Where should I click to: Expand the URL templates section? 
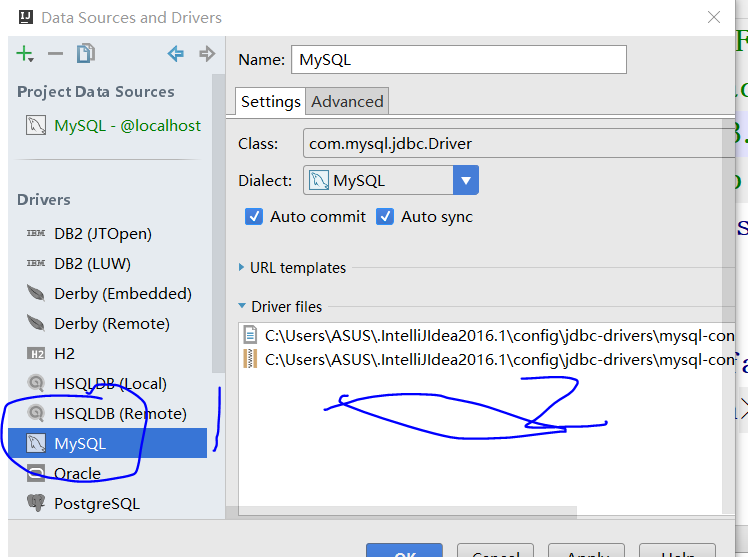point(241,268)
